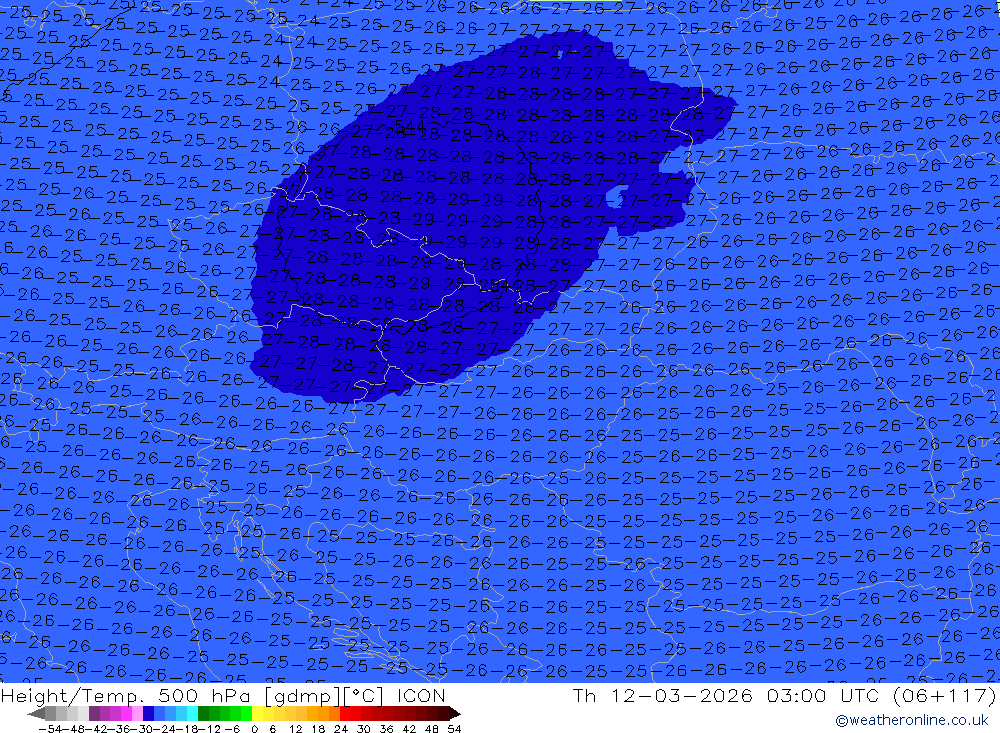Click the right dark arrow end of the color scale

[455, 714]
